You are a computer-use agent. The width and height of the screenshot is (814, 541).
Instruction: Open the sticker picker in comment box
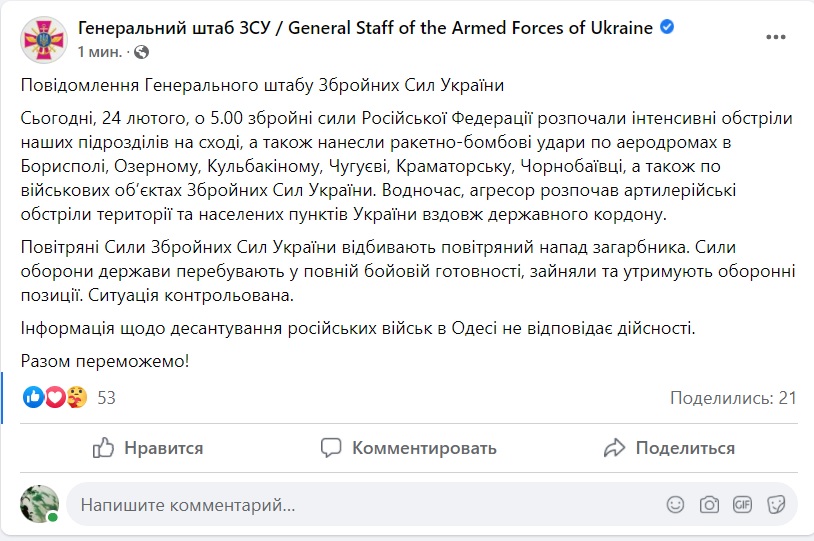(775, 505)
